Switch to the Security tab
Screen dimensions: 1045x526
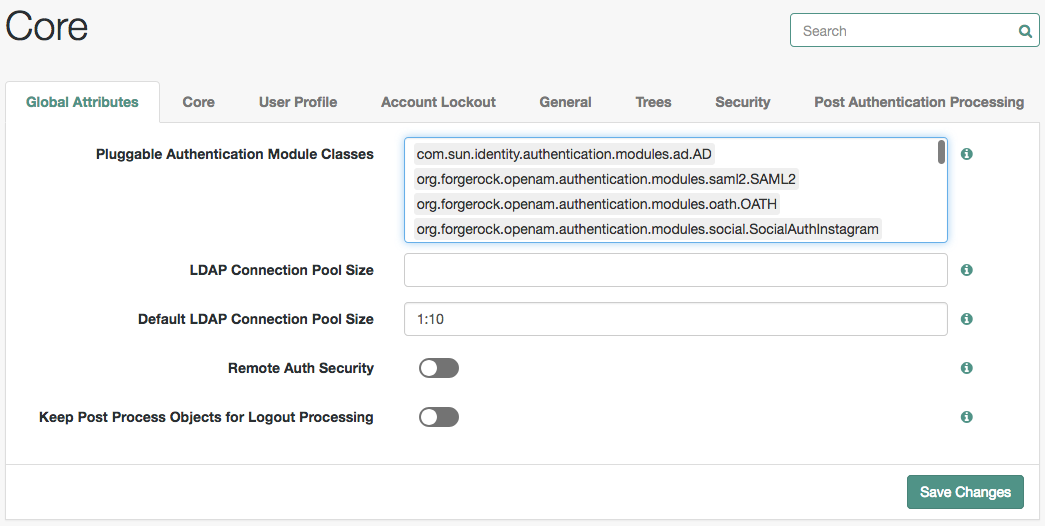pyautogui.click(x=742, y=102)
